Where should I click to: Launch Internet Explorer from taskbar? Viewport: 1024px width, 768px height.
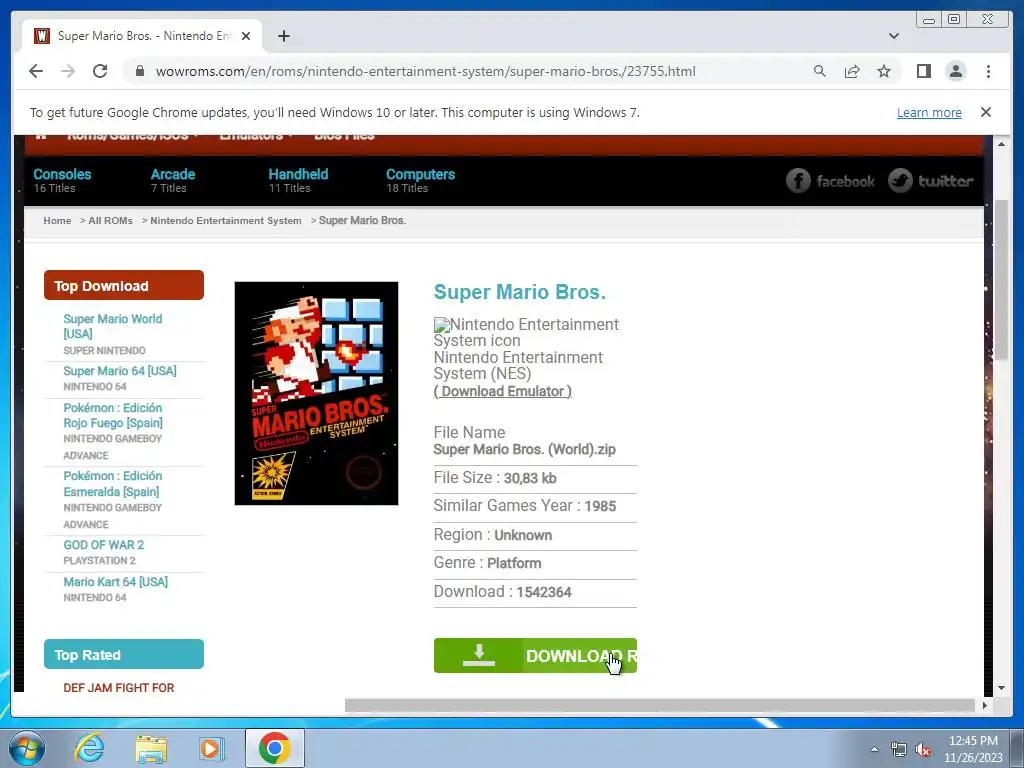(89, 749)
